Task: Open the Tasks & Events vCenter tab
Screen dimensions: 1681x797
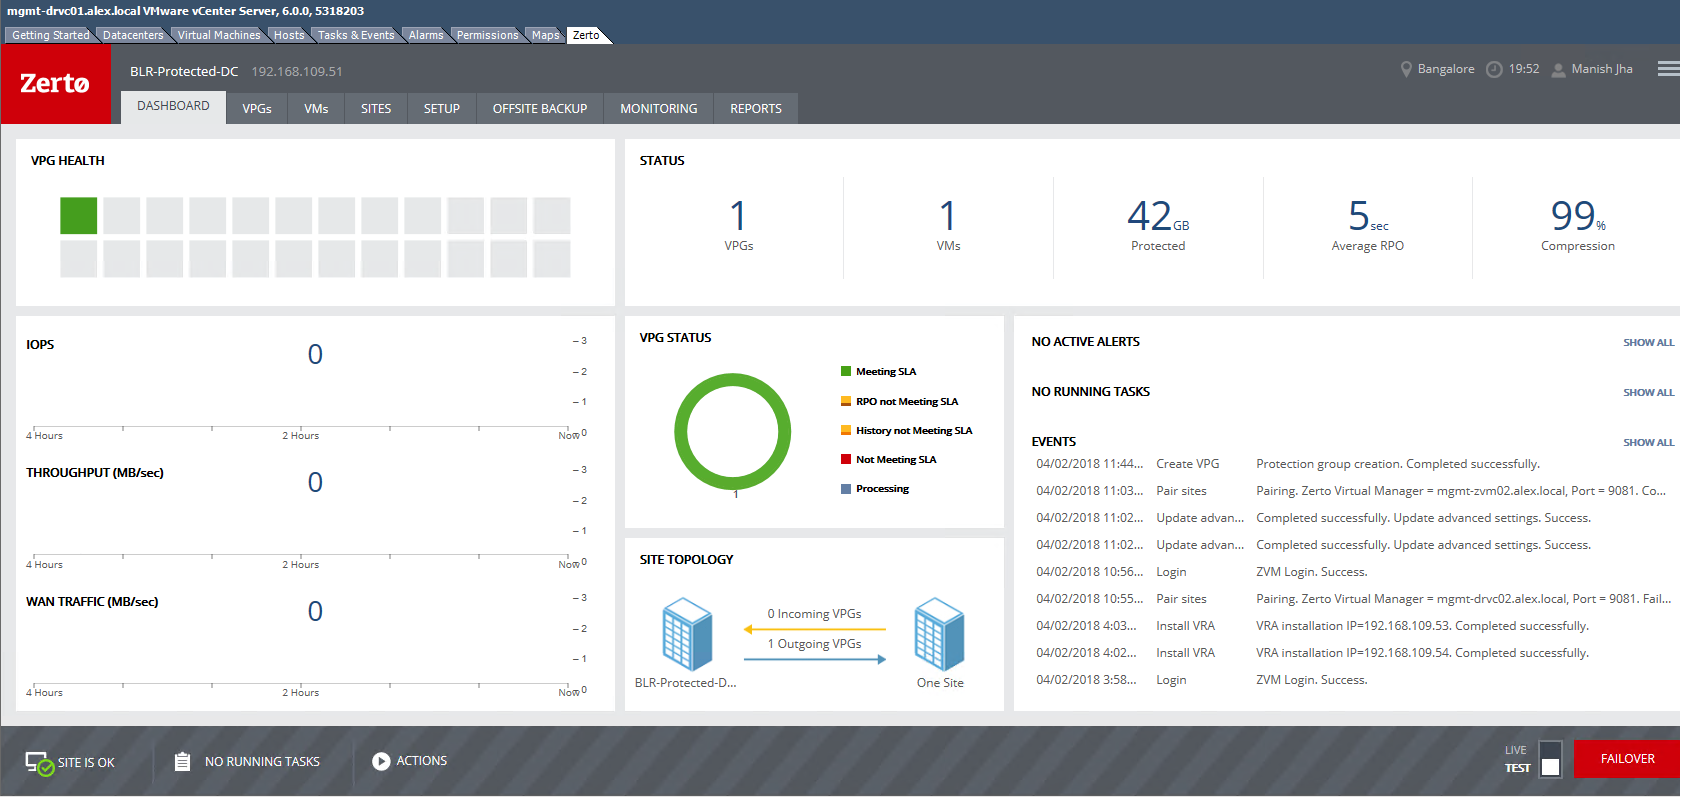Action: coord(356,35)
